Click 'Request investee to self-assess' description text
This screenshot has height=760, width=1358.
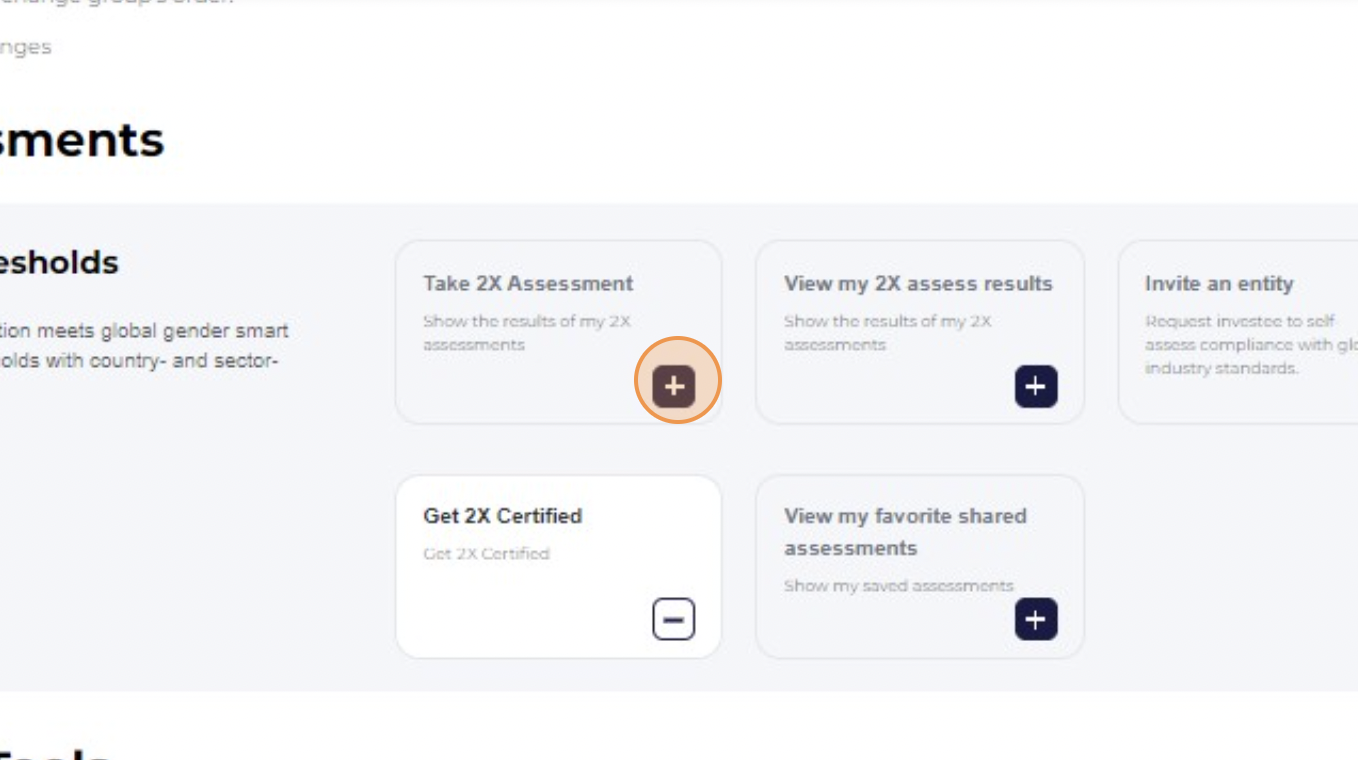pyautogui.click(x=1250, y=344)
